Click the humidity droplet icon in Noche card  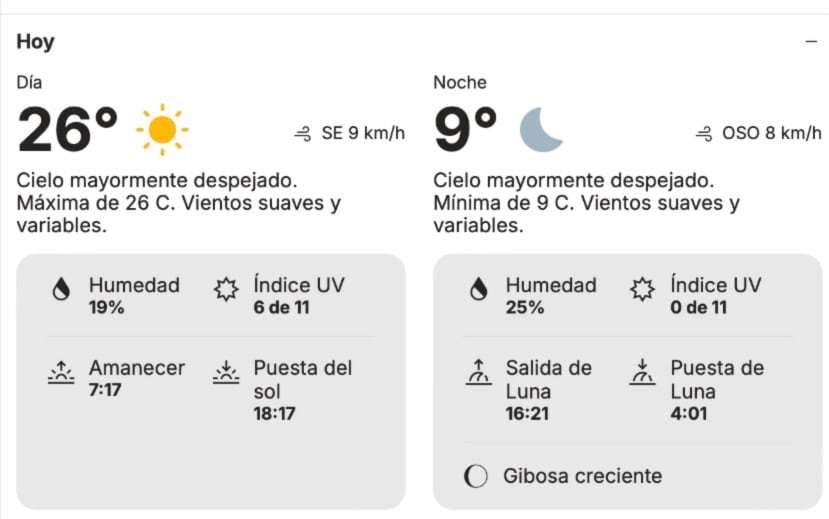tap(478, 290)
